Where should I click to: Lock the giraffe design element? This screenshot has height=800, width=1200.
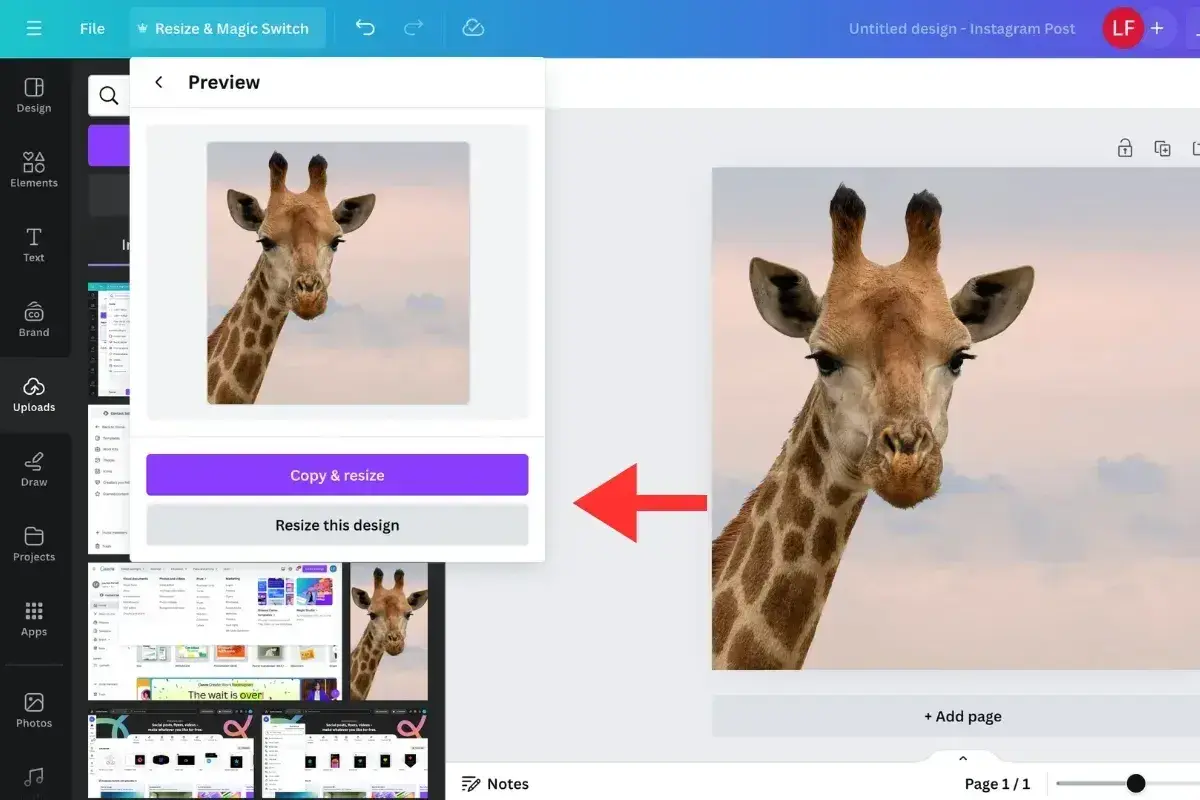(1124, 147)
